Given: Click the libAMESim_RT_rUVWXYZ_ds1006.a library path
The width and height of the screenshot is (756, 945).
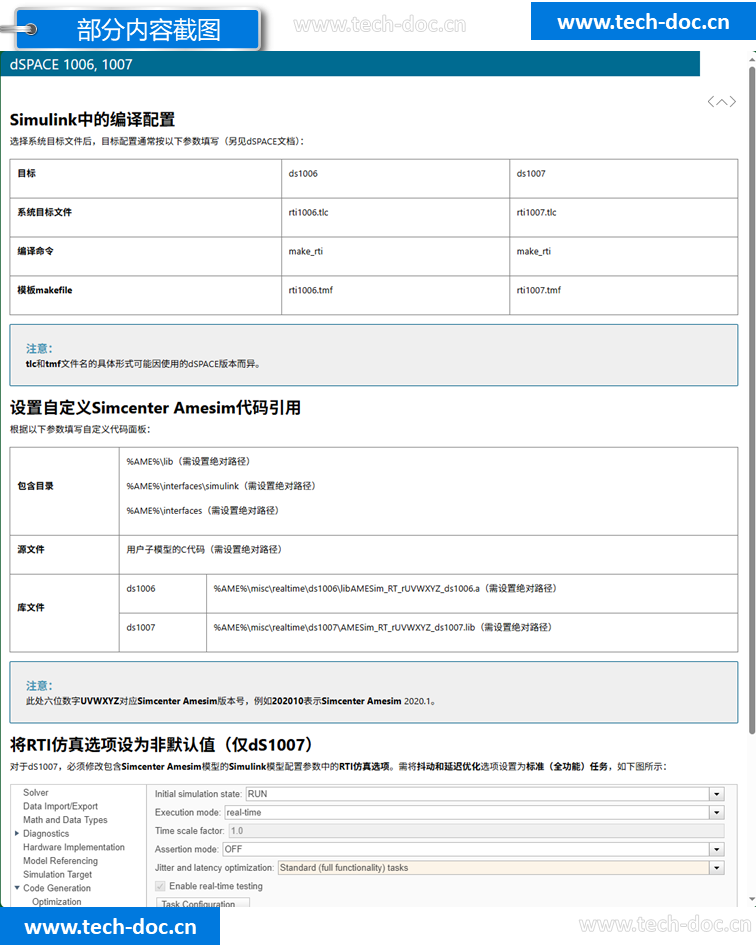Looking at the screenshot, I should (x=385, y=588).
